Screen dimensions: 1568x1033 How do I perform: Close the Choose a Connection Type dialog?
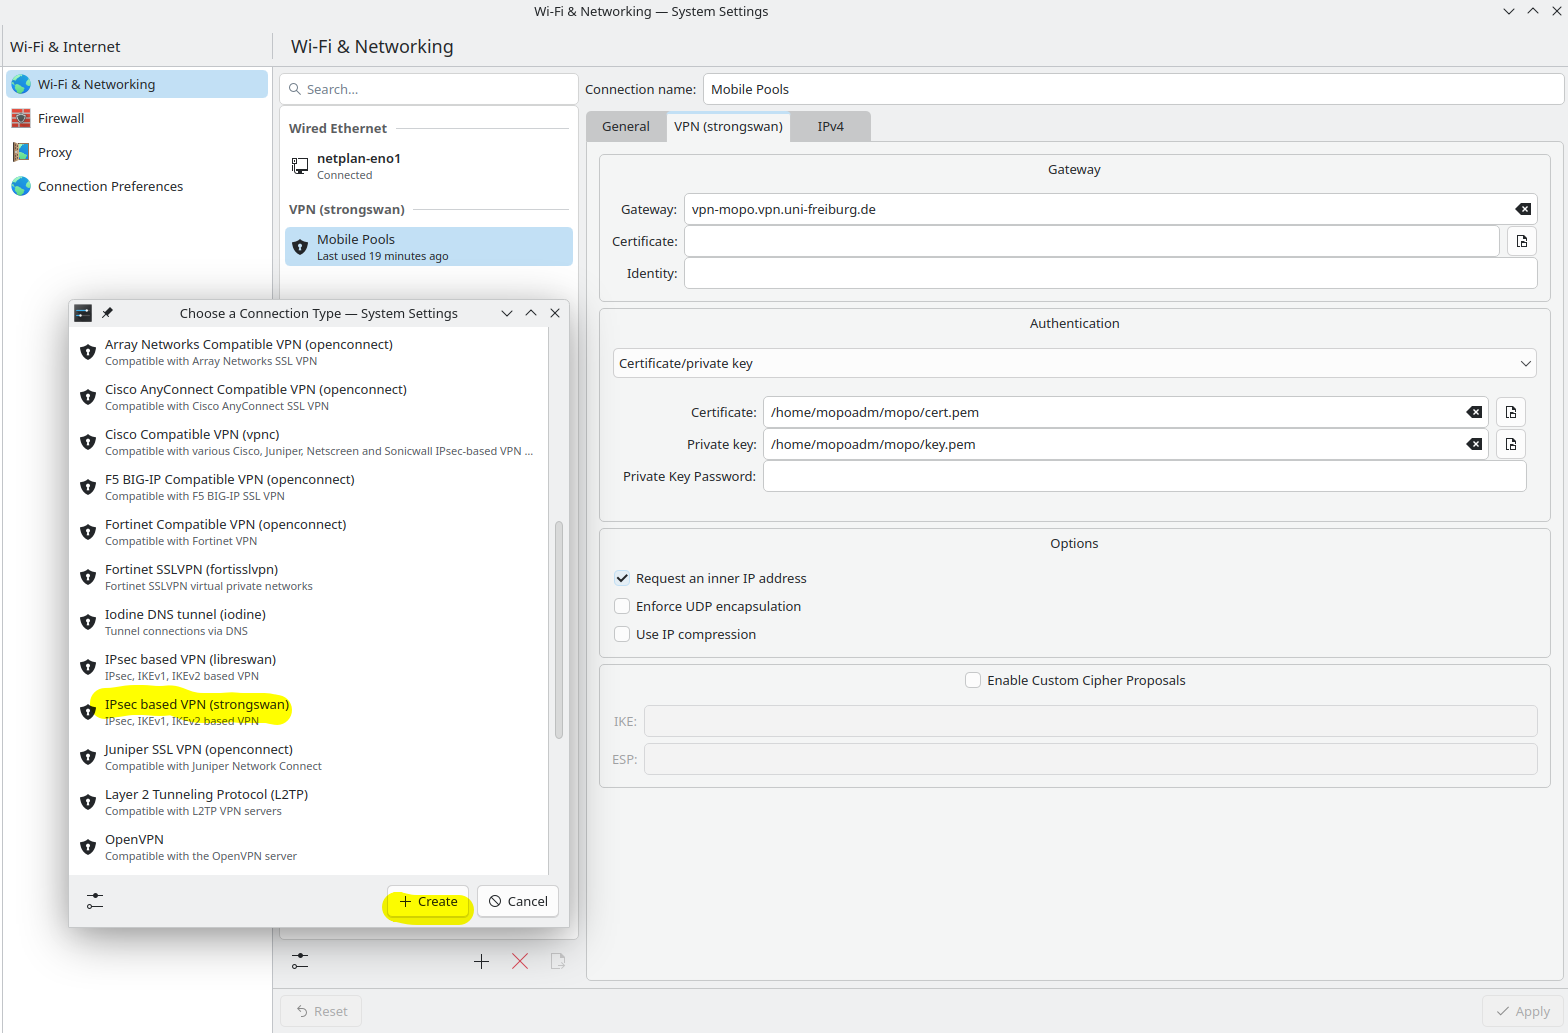click(555, 313)
